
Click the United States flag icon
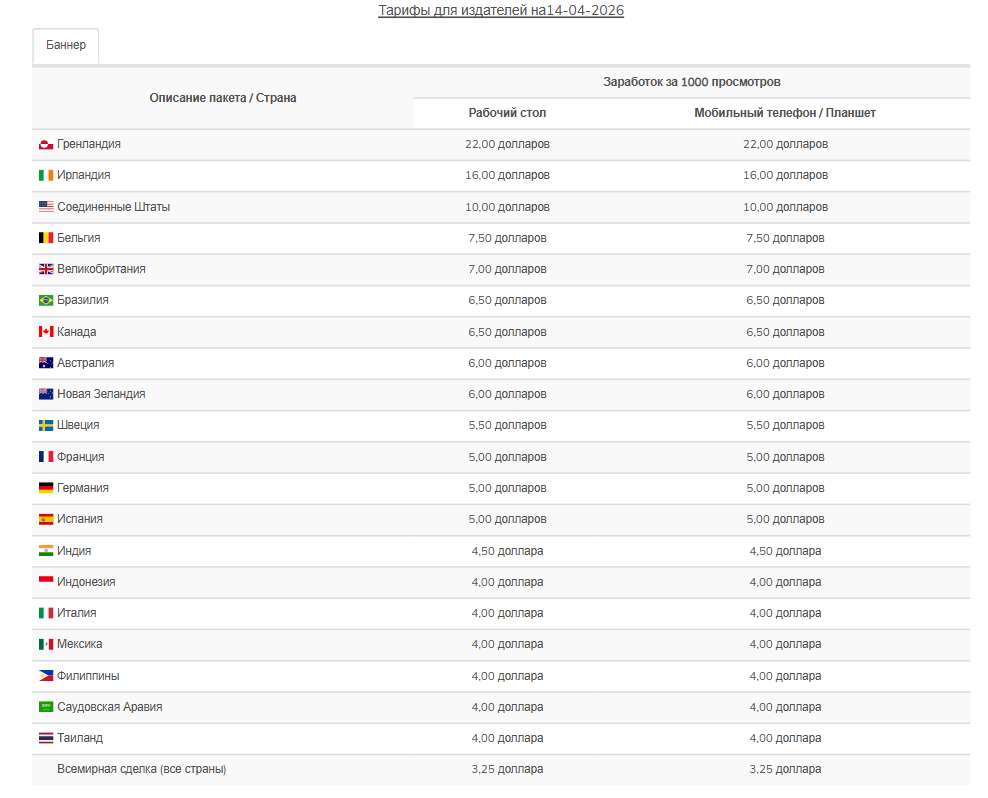tap(46, 207)
